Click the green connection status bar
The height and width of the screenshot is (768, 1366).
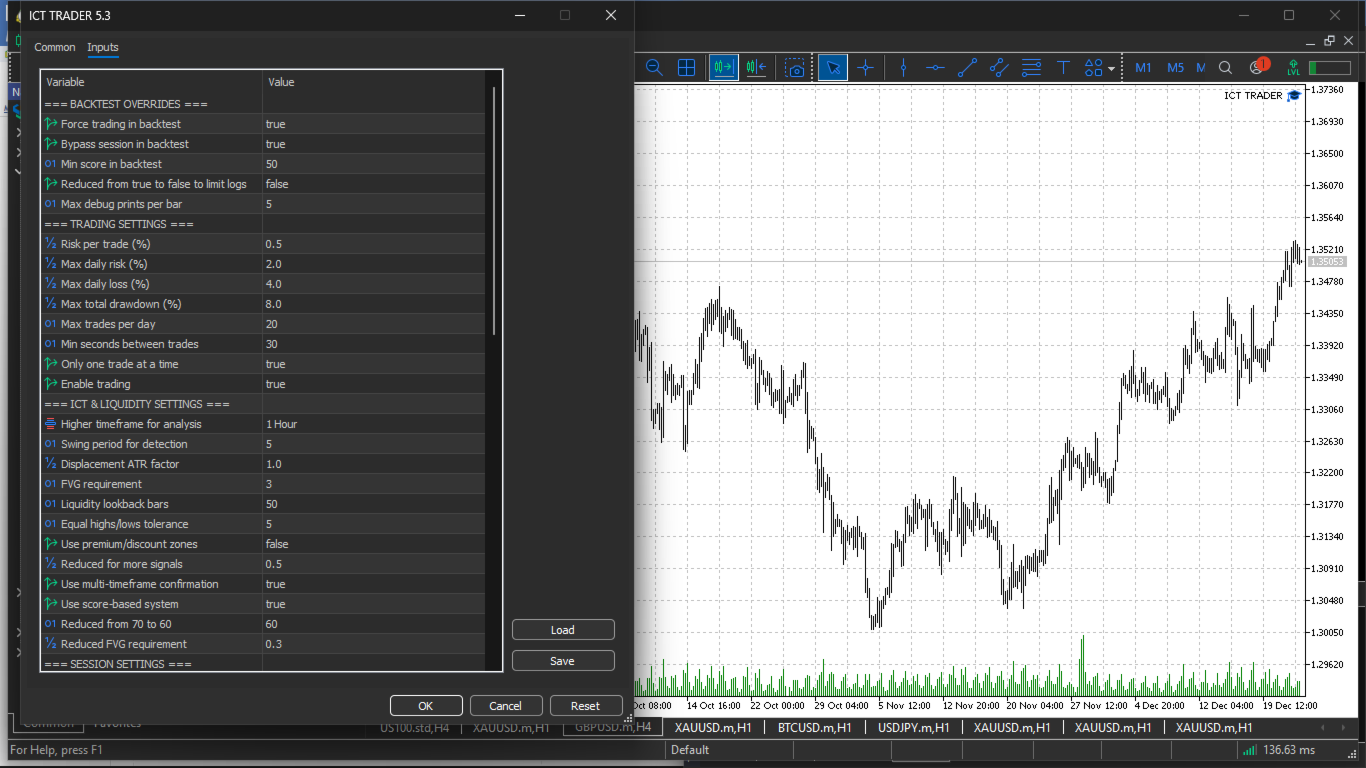(x=1329, y=68)
